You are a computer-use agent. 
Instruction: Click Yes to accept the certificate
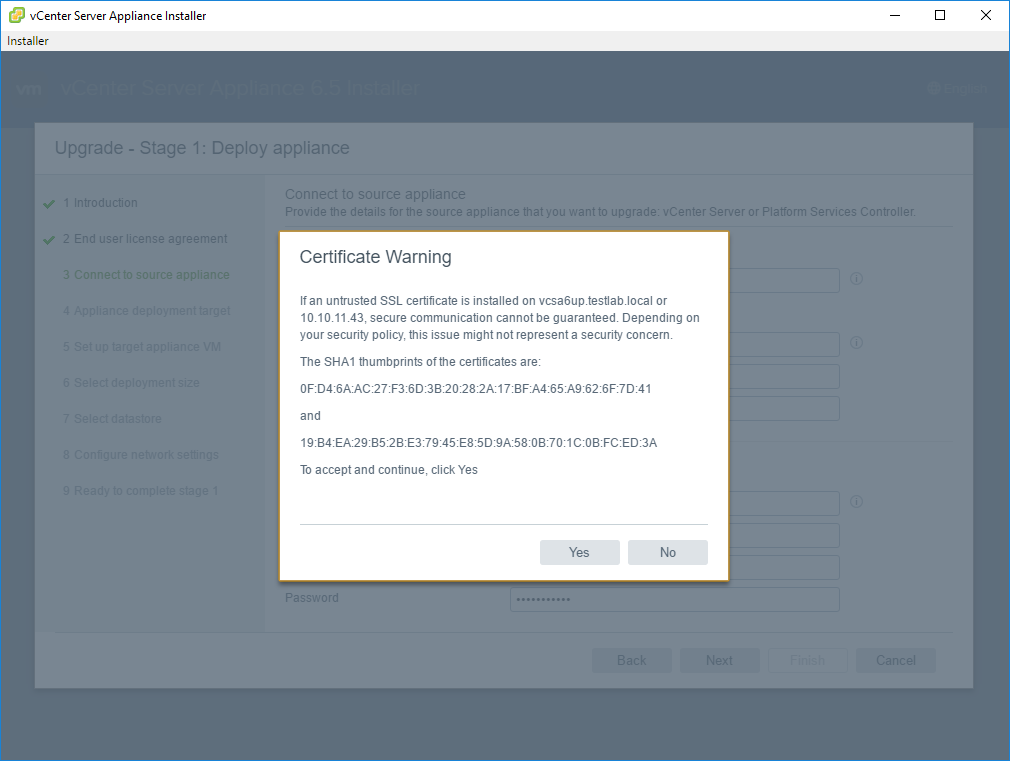click(x=579, y=552)
